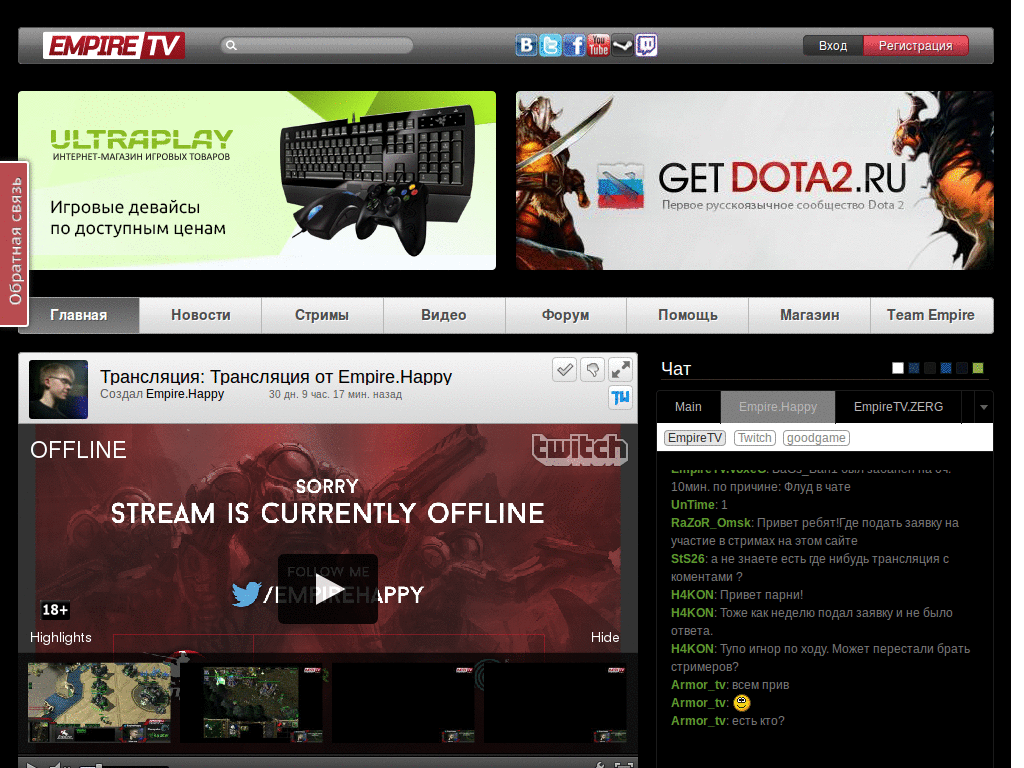Open the Магазин menu item
Viewport: 1024px width, 768px height.
coord(810,315)
